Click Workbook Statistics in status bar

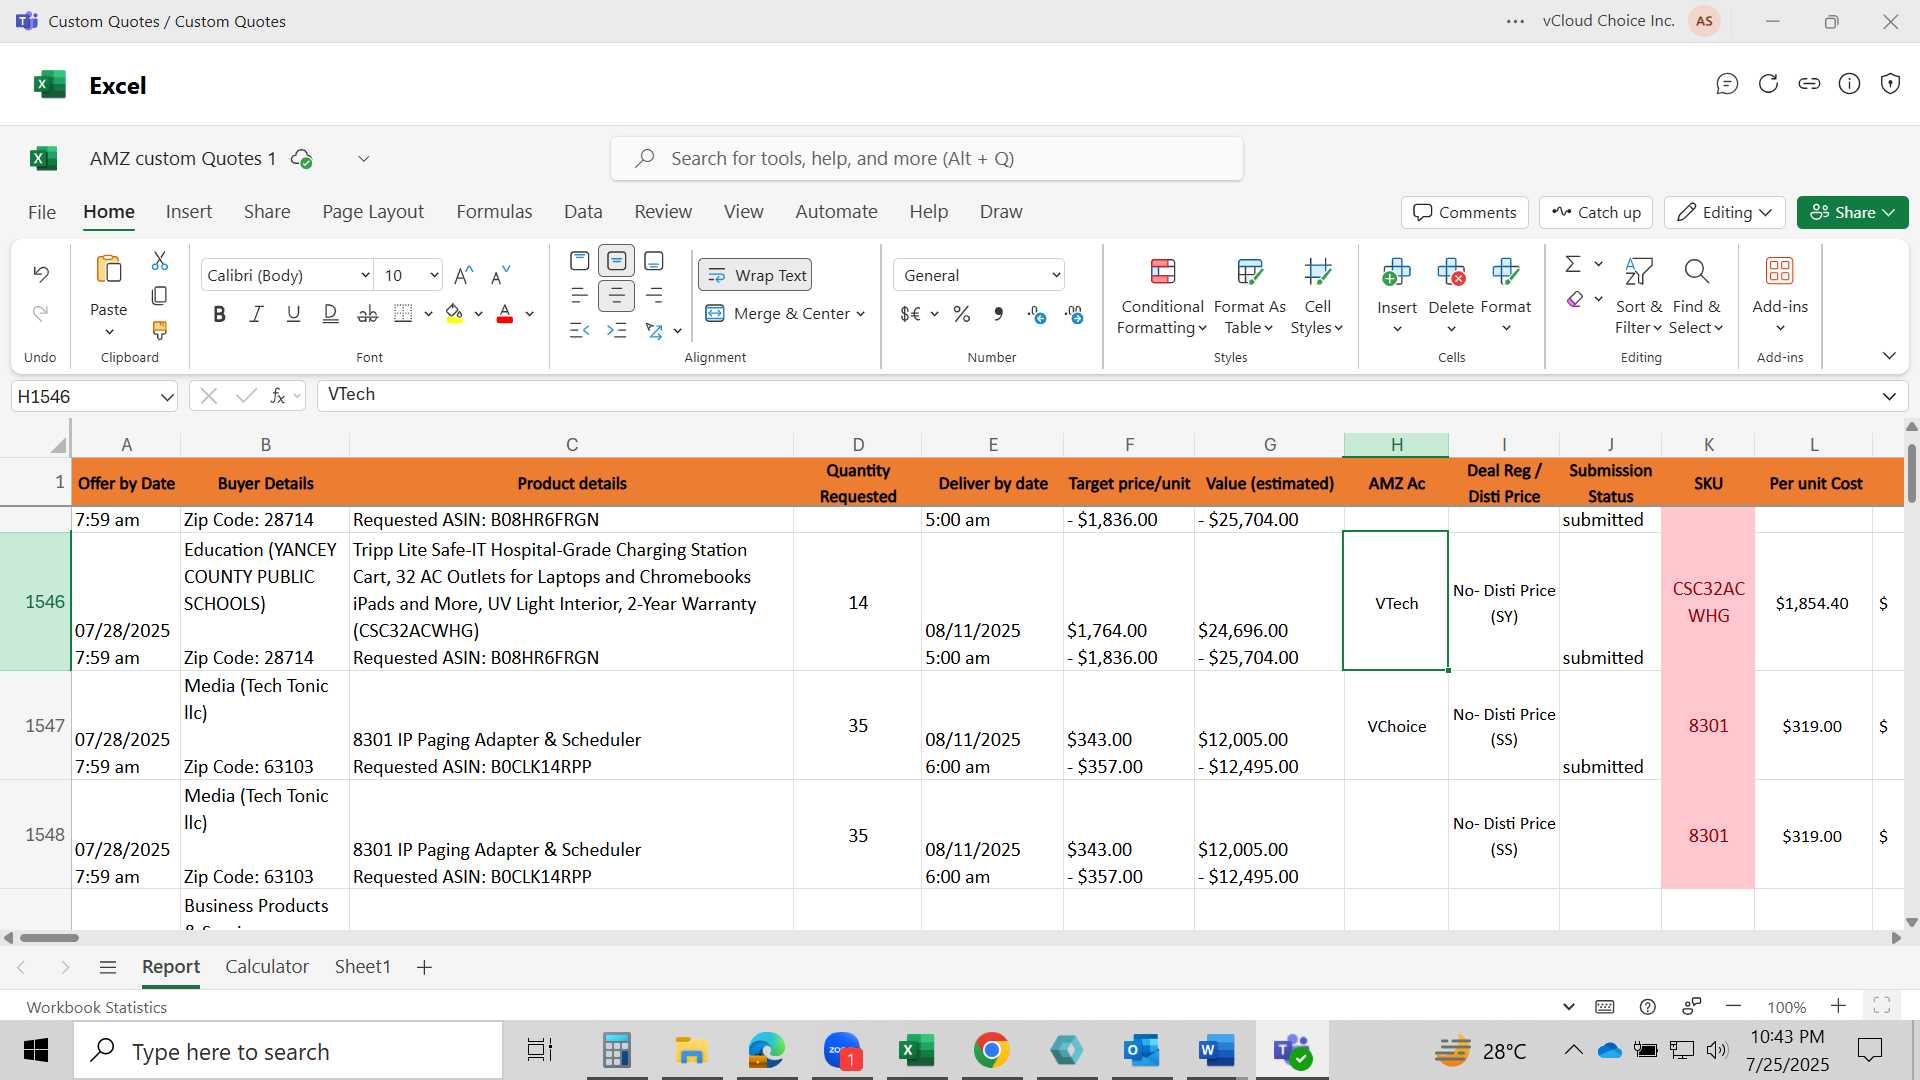point(96,1007)
